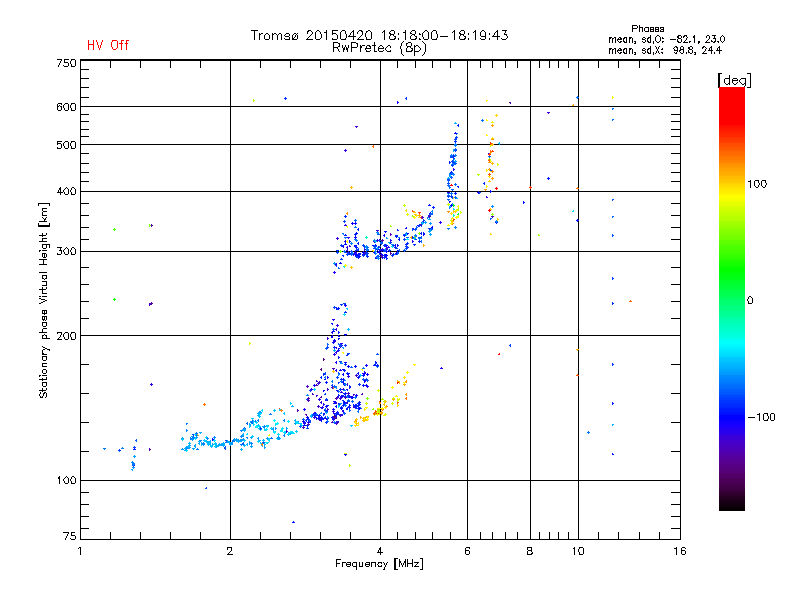The height and width of the screenshot is (600, 800).
Task: Click the x-axis label "8"
Action: click(530, 551)
